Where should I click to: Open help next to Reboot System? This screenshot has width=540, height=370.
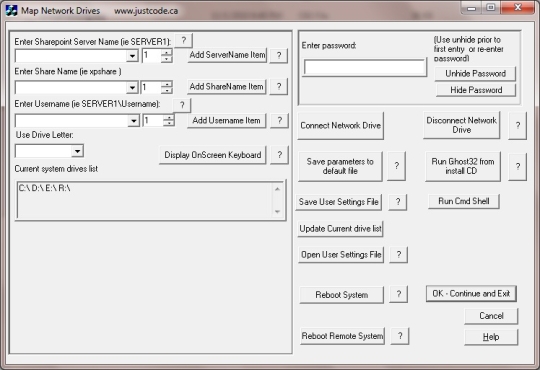[398, 294]
